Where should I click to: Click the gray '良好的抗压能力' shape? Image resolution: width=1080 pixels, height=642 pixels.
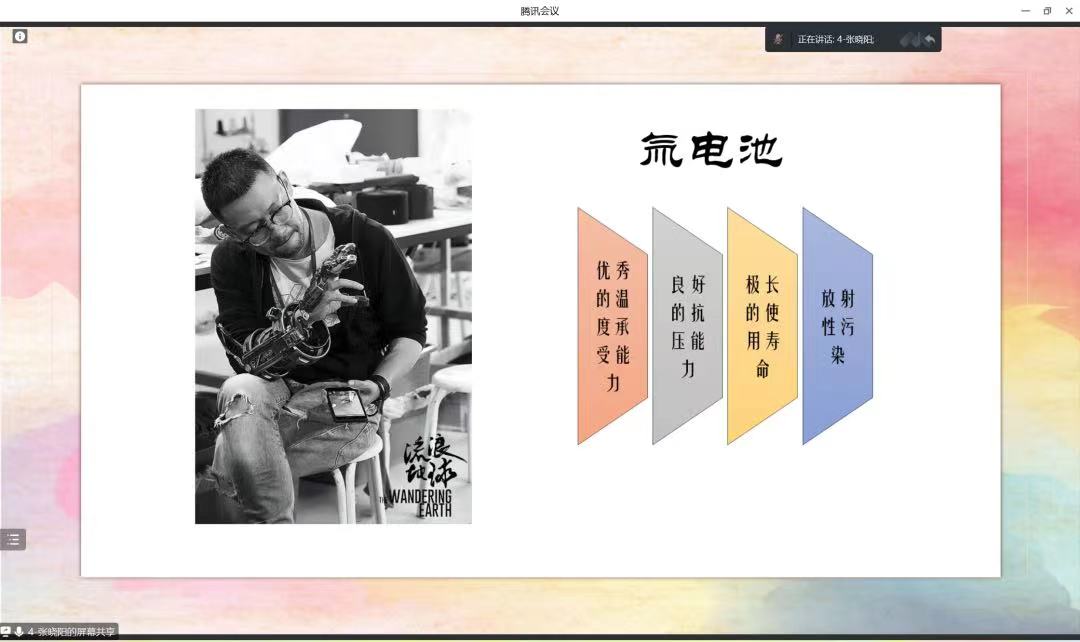pos(687,326)
